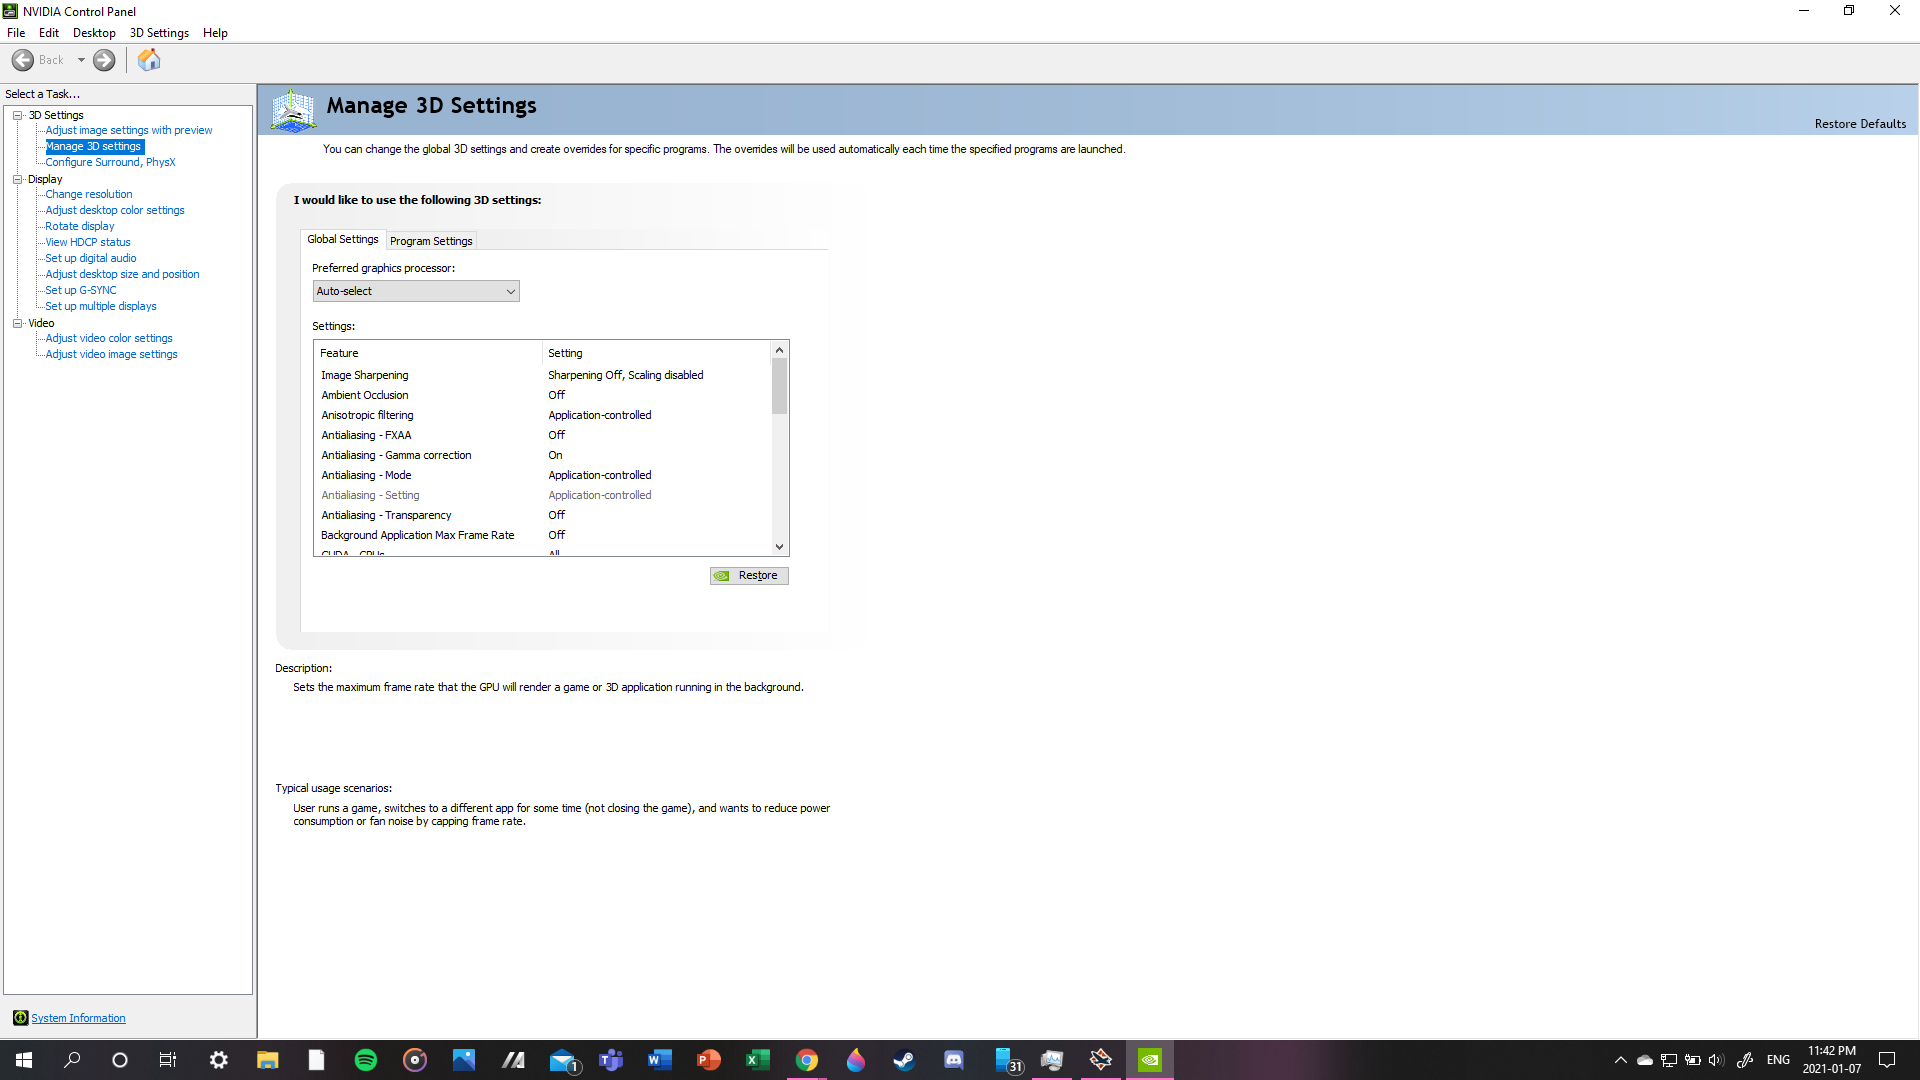This screenshot has width=1920, height=1080.
Task: Open Adjust video color settings
Action: [x=109, y=338]
